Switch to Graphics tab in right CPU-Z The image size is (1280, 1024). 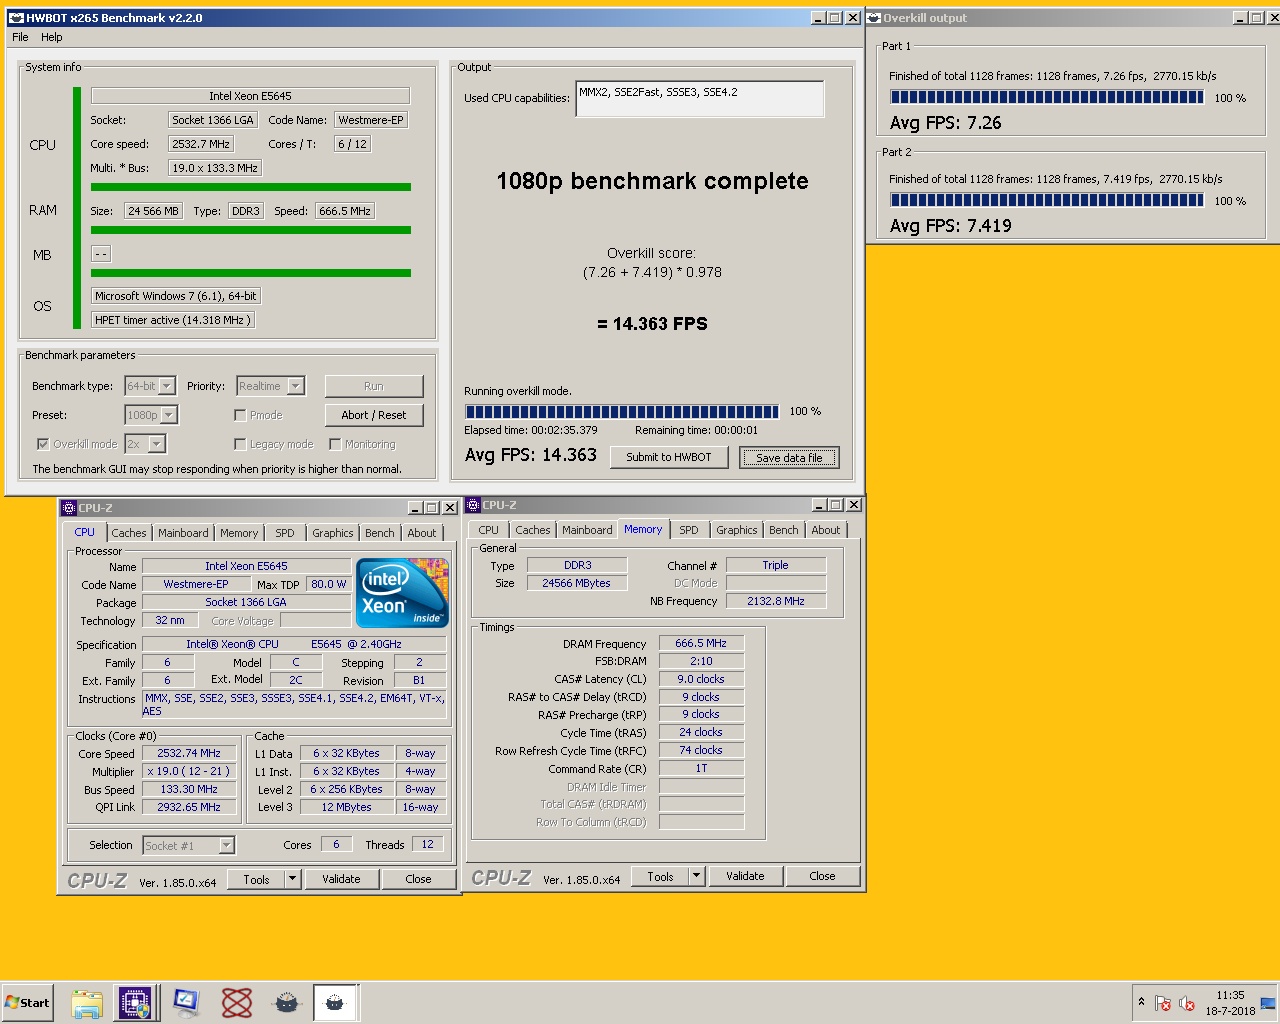pos(736,530)
